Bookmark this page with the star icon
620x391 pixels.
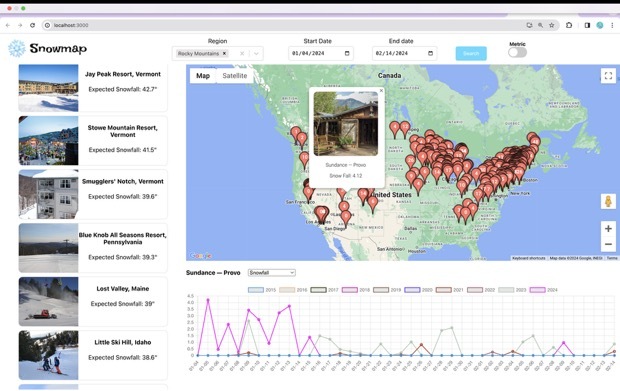[x=551, y=25]
